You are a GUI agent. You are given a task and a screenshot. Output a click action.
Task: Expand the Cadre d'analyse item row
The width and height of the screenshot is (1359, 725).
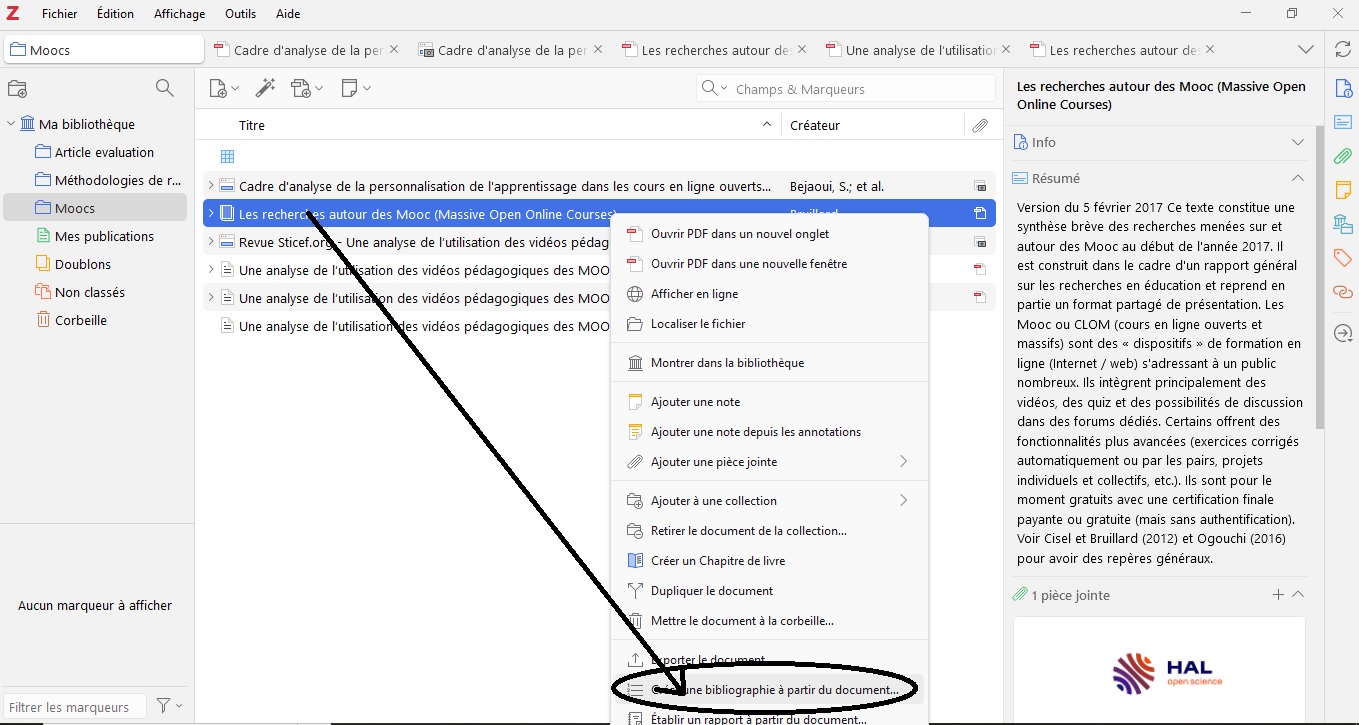pyautogui.click(x=211, y=186)
